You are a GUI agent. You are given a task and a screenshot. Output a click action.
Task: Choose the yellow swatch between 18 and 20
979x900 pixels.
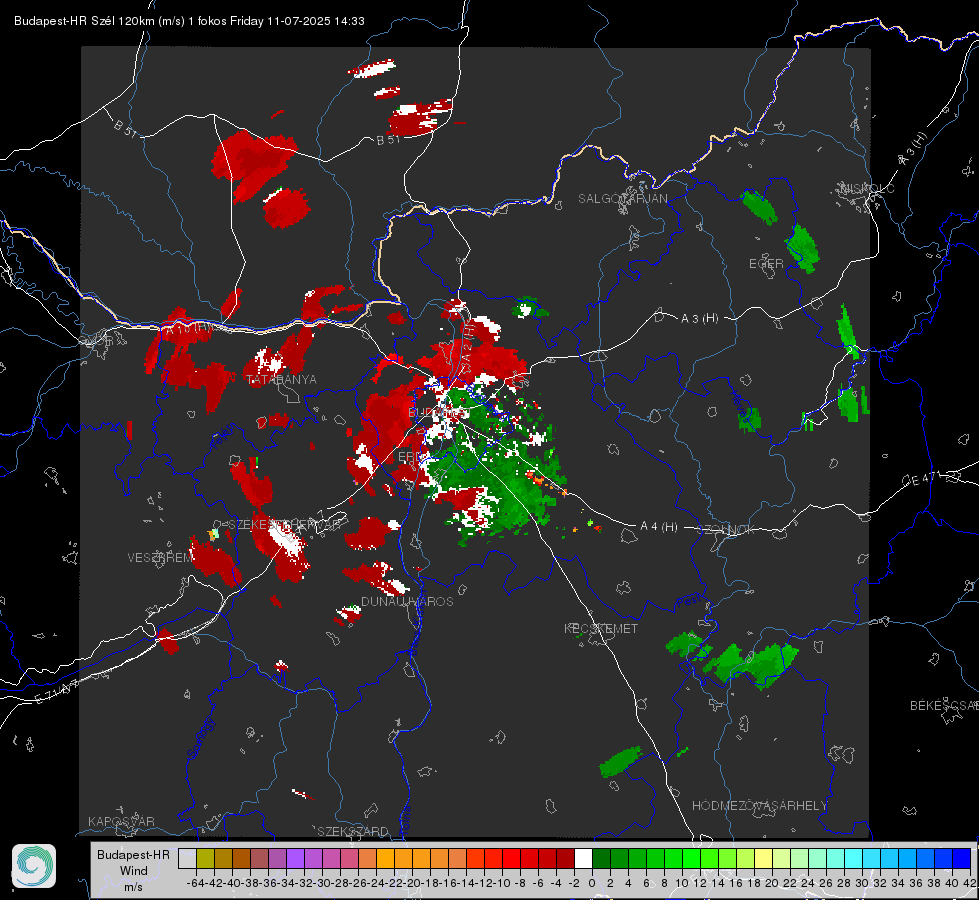tap(763, 858)
